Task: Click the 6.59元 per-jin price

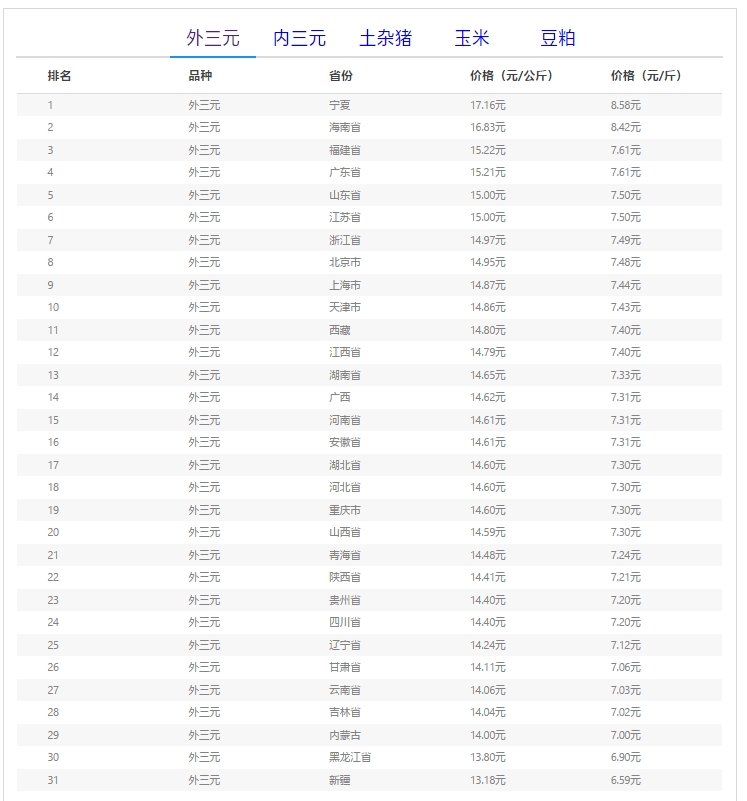Action: pos(626,780)
